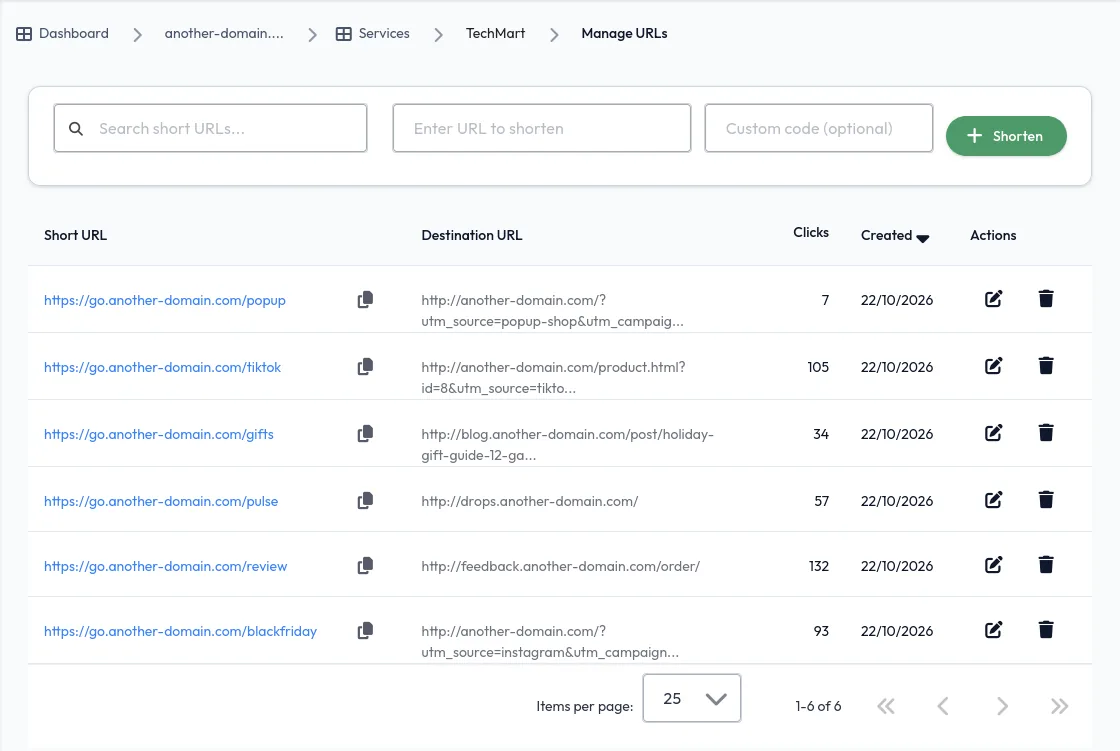Select the 132 clicks value

[819, 566]
